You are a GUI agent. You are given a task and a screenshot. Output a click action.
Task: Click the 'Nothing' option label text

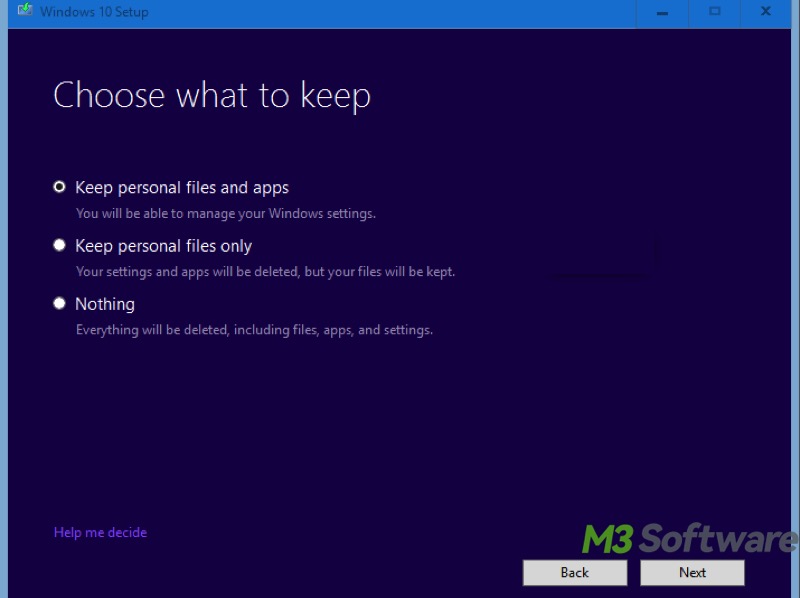pos(104,304)
